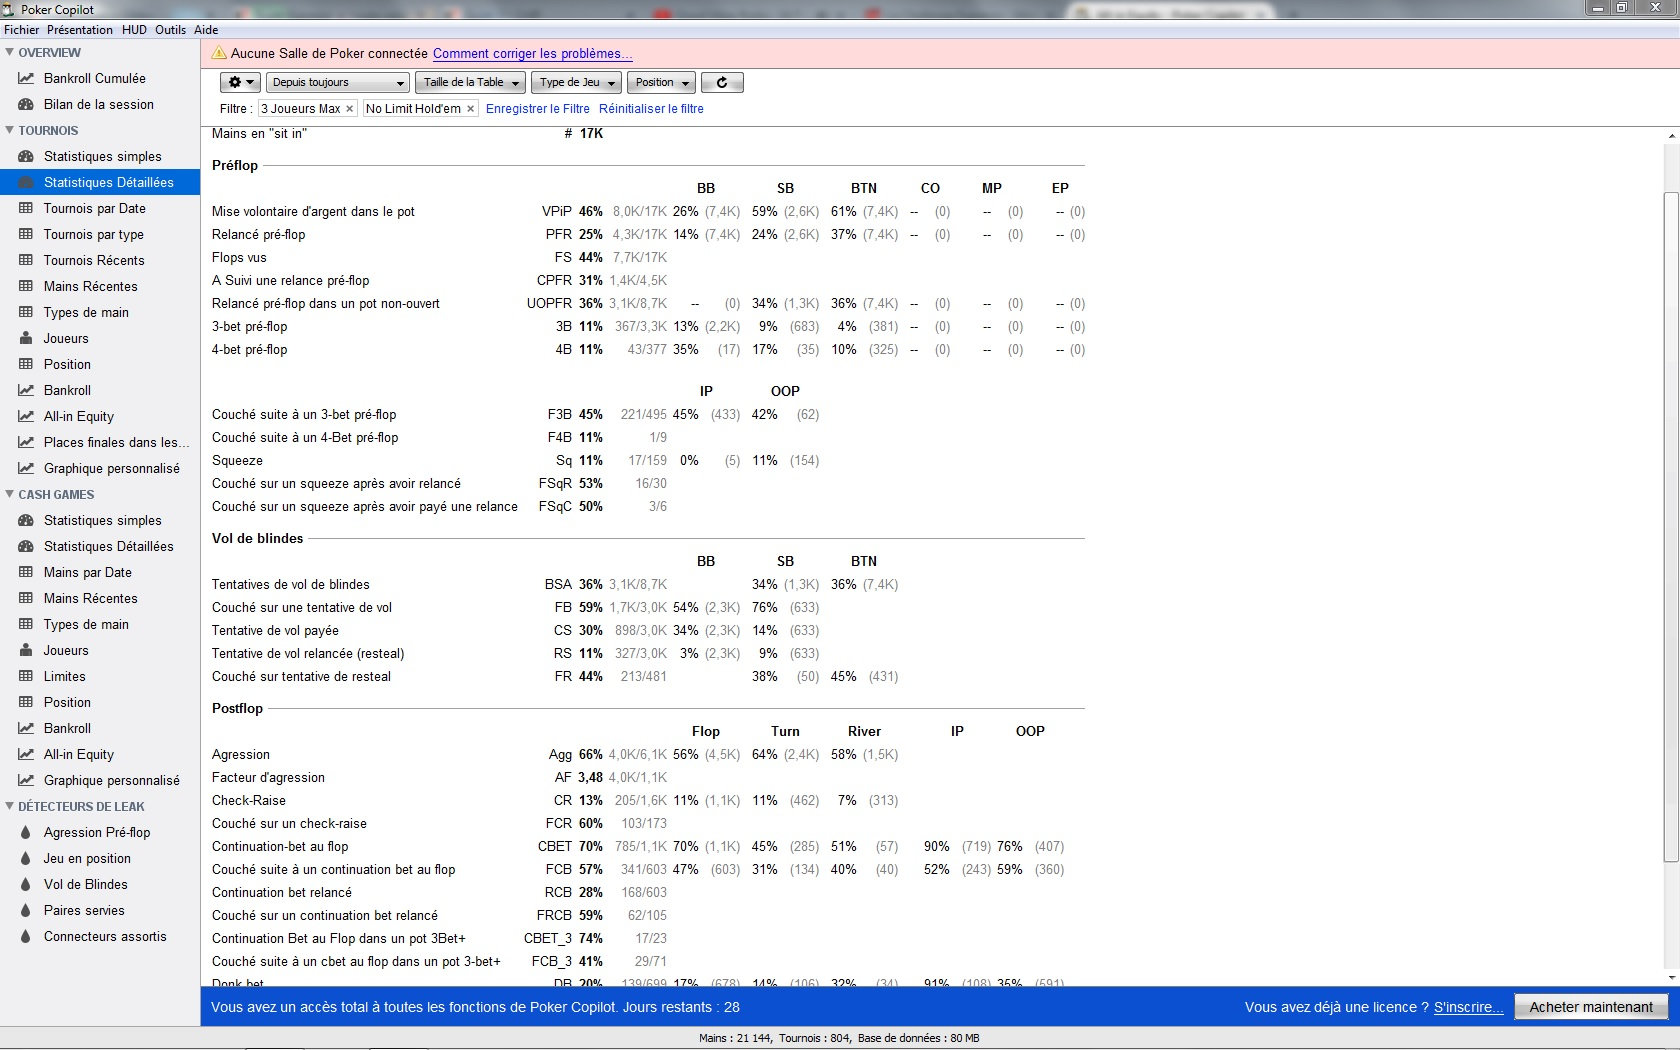Select Tournois par Date table icon

[26, 208]
